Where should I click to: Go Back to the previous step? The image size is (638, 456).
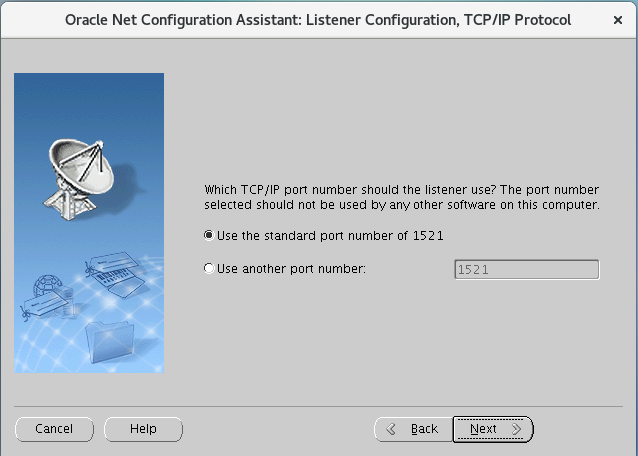[413, 429]
